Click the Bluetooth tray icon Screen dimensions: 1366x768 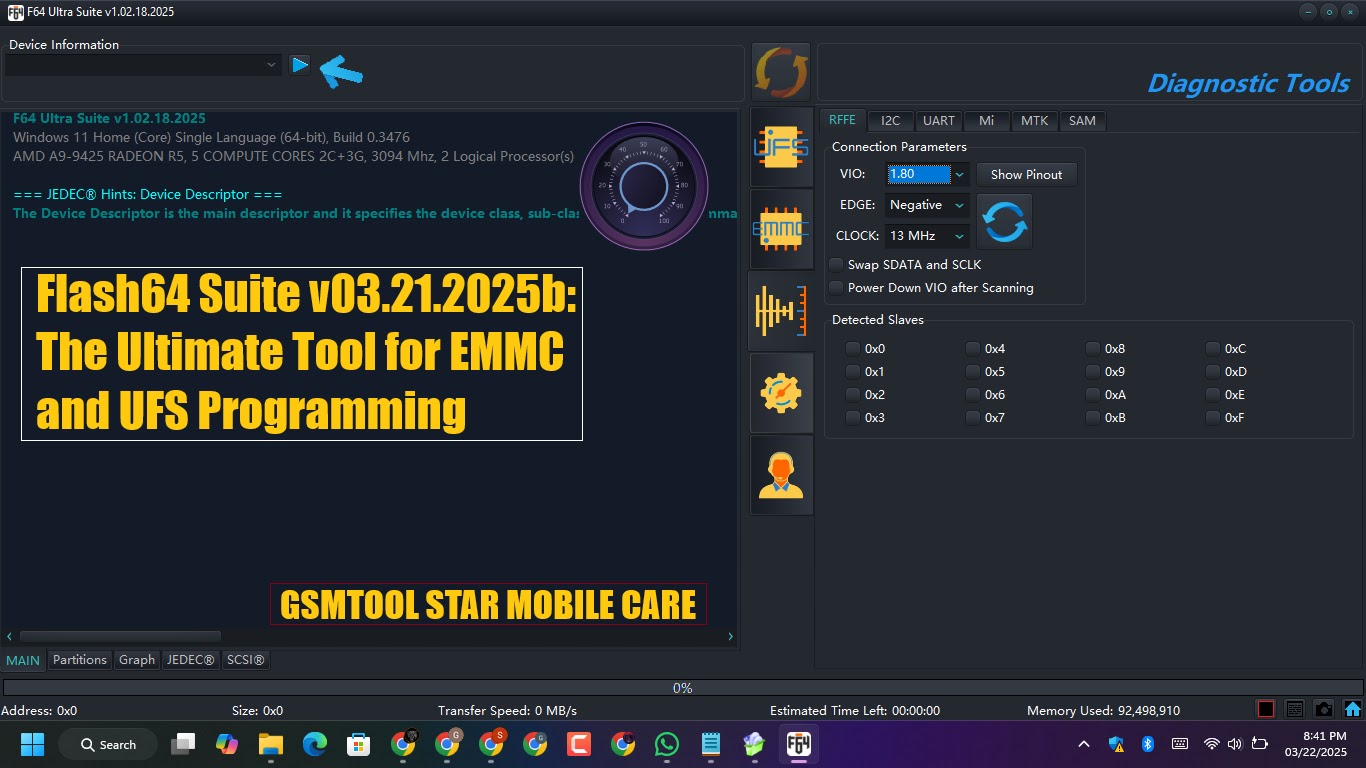pyautogui.click(x=1148, y=744)
